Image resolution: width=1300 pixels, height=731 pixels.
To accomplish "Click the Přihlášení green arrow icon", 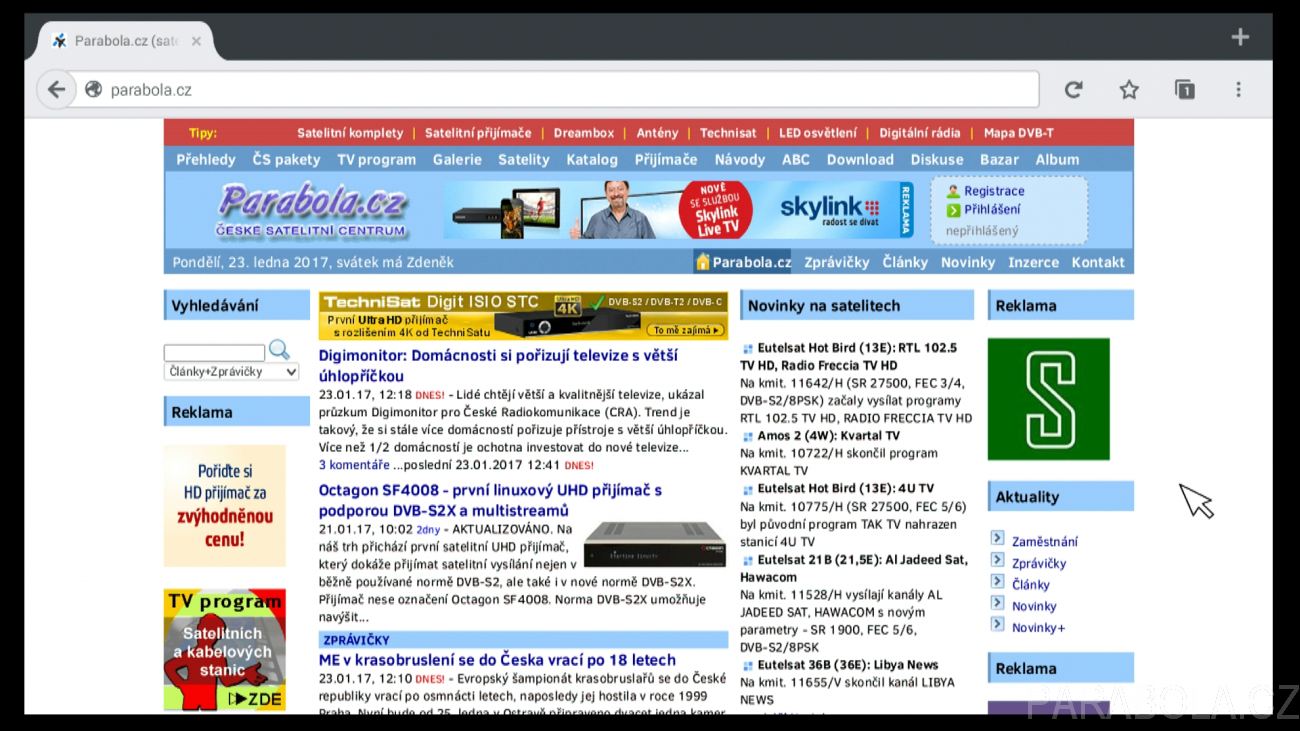I will click(953, 210).
